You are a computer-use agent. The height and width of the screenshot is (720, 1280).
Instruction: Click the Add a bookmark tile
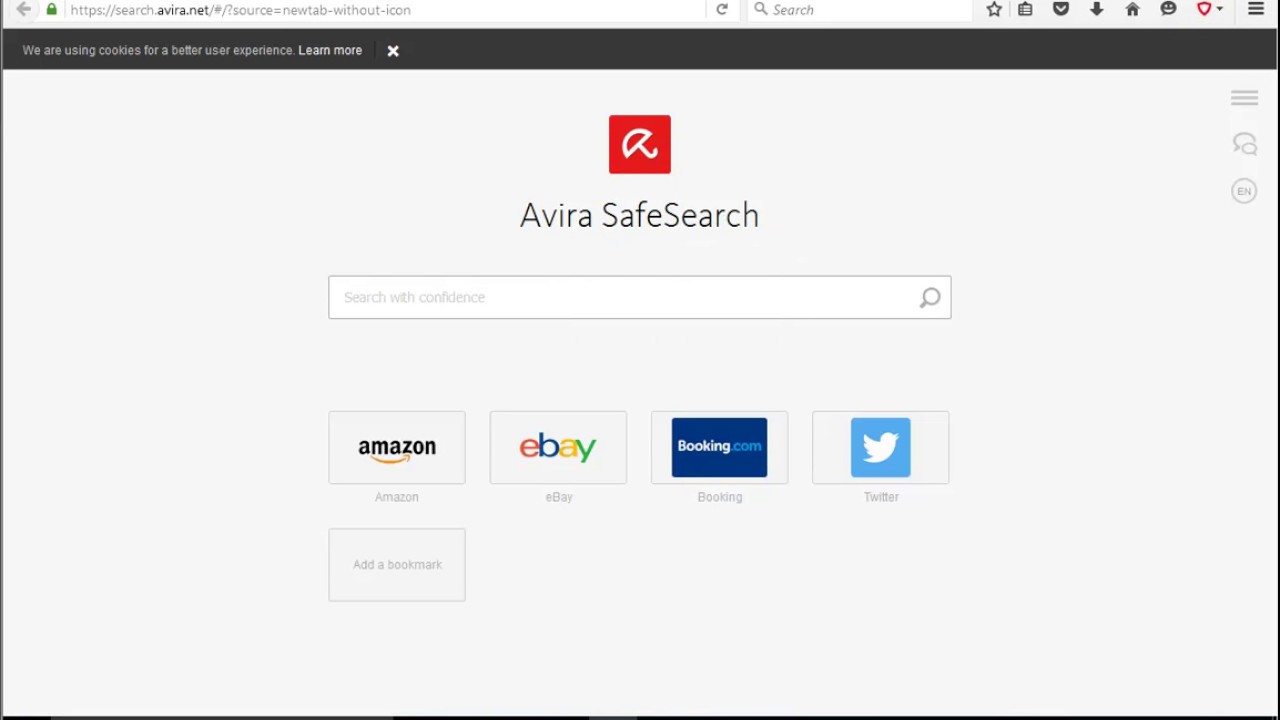(x=397, y=565)
